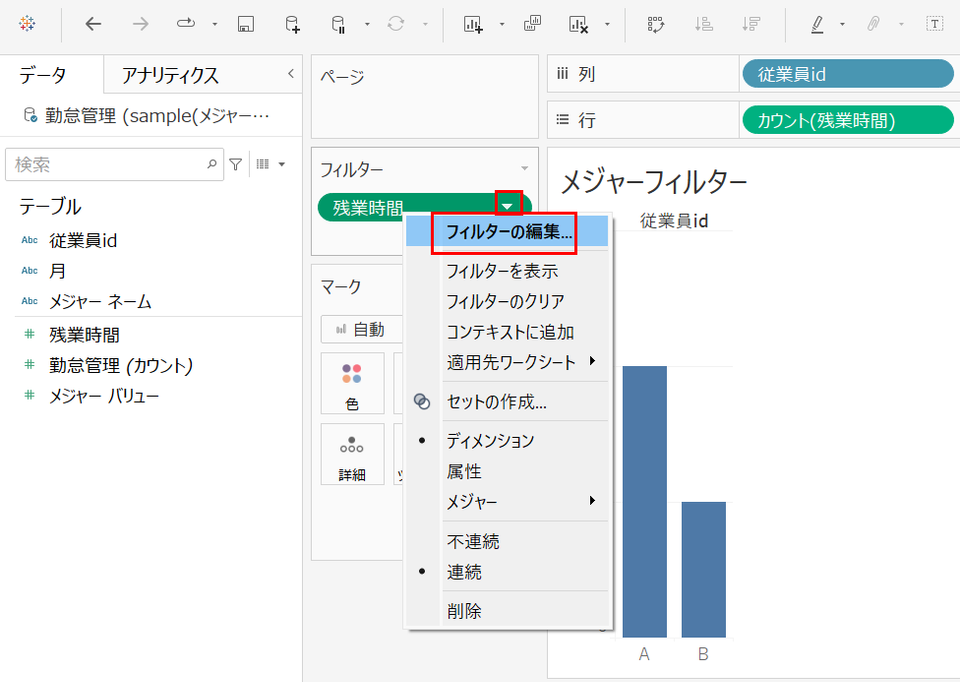Click the 色 color marks card

(x=352, y=384)
